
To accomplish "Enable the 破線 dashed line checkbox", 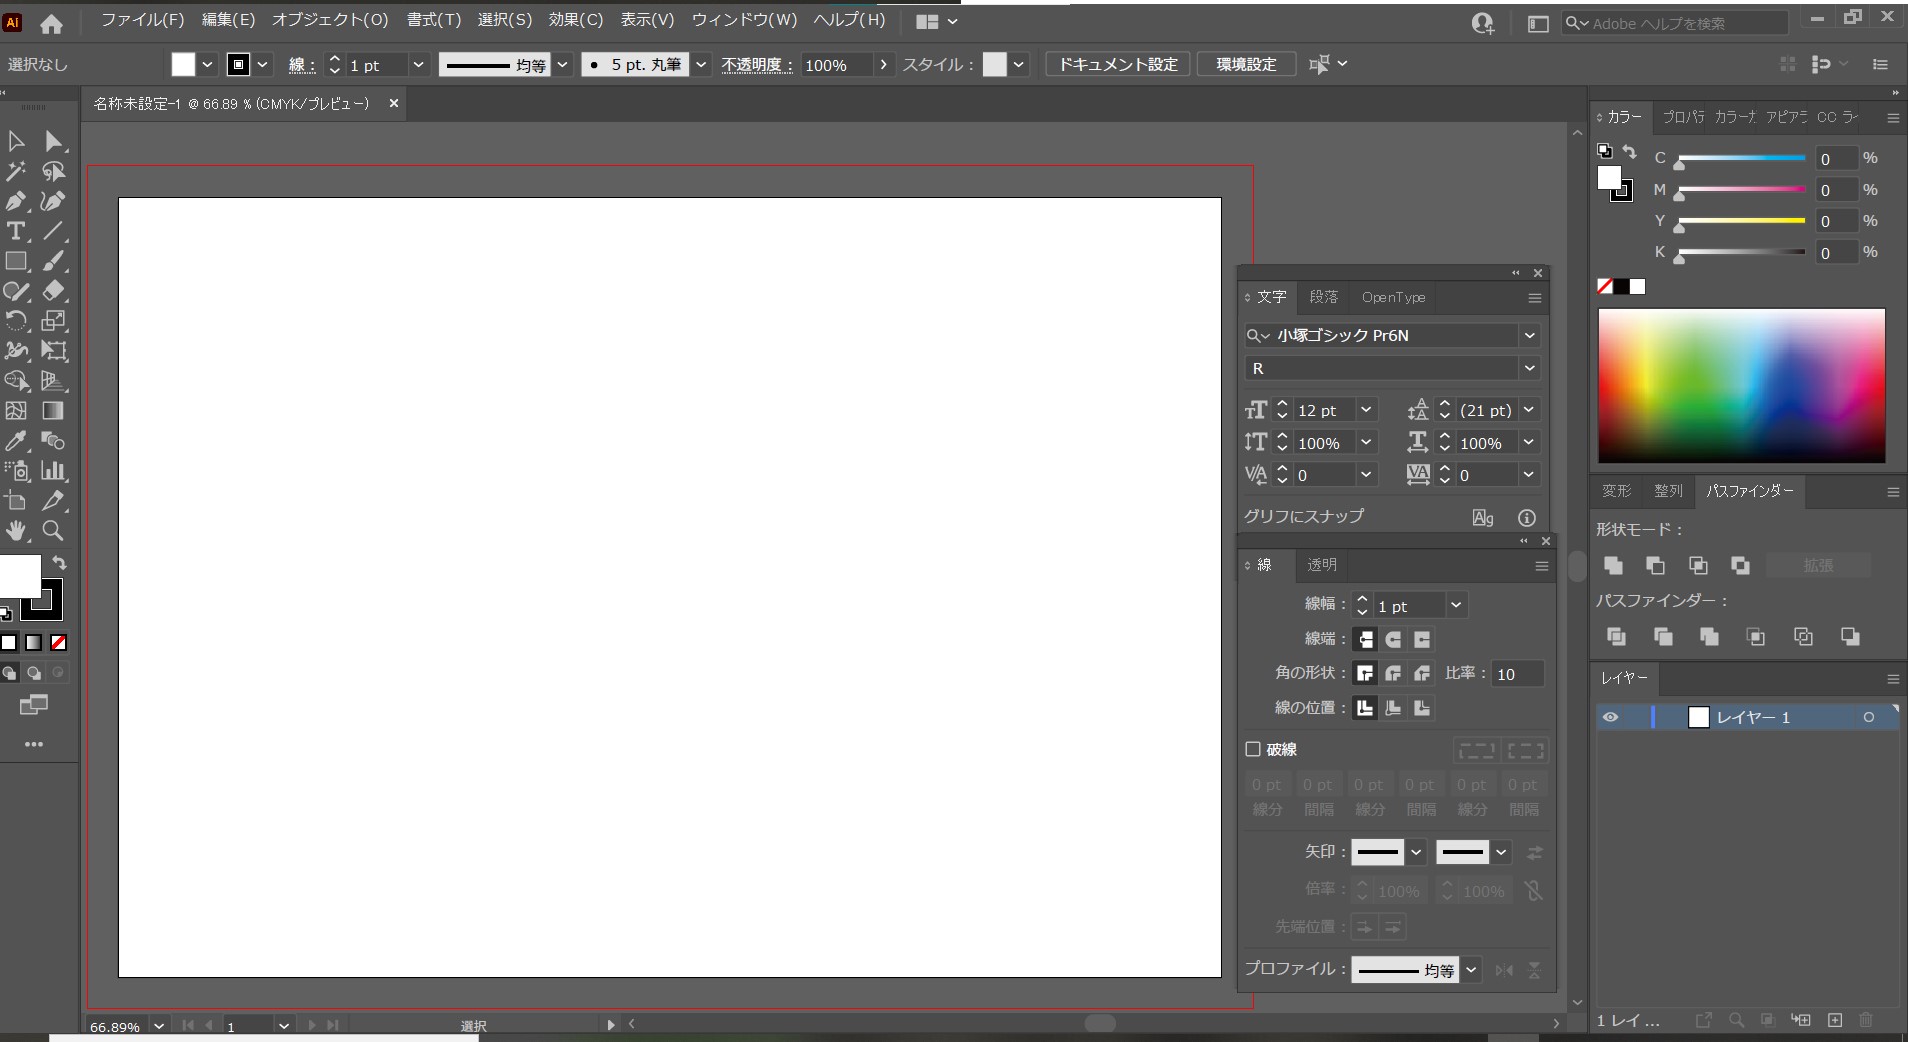I will [1253, 749].
